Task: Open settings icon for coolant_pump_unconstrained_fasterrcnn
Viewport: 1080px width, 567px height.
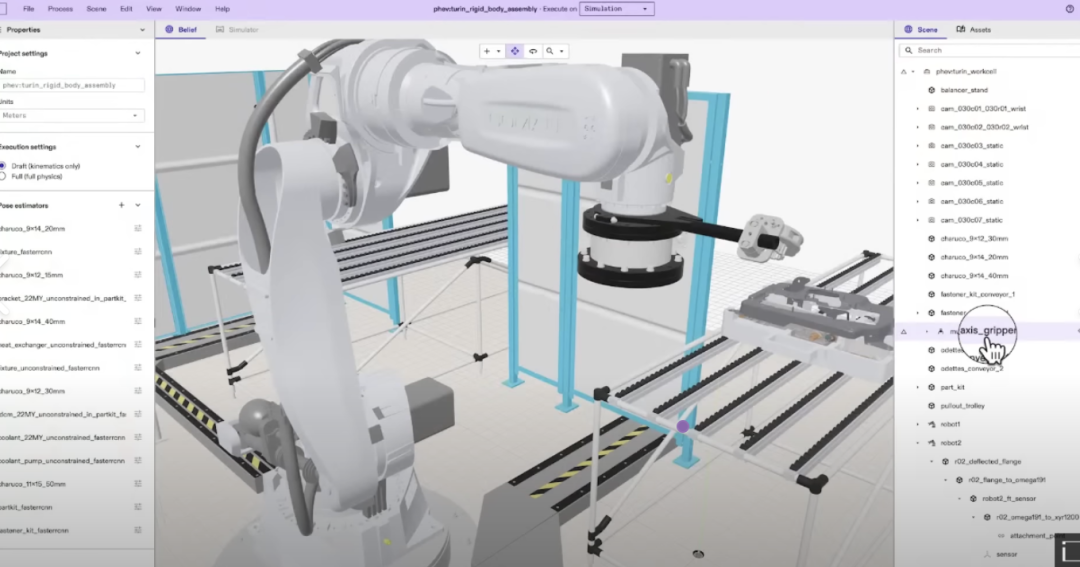Action: point(138,460)
